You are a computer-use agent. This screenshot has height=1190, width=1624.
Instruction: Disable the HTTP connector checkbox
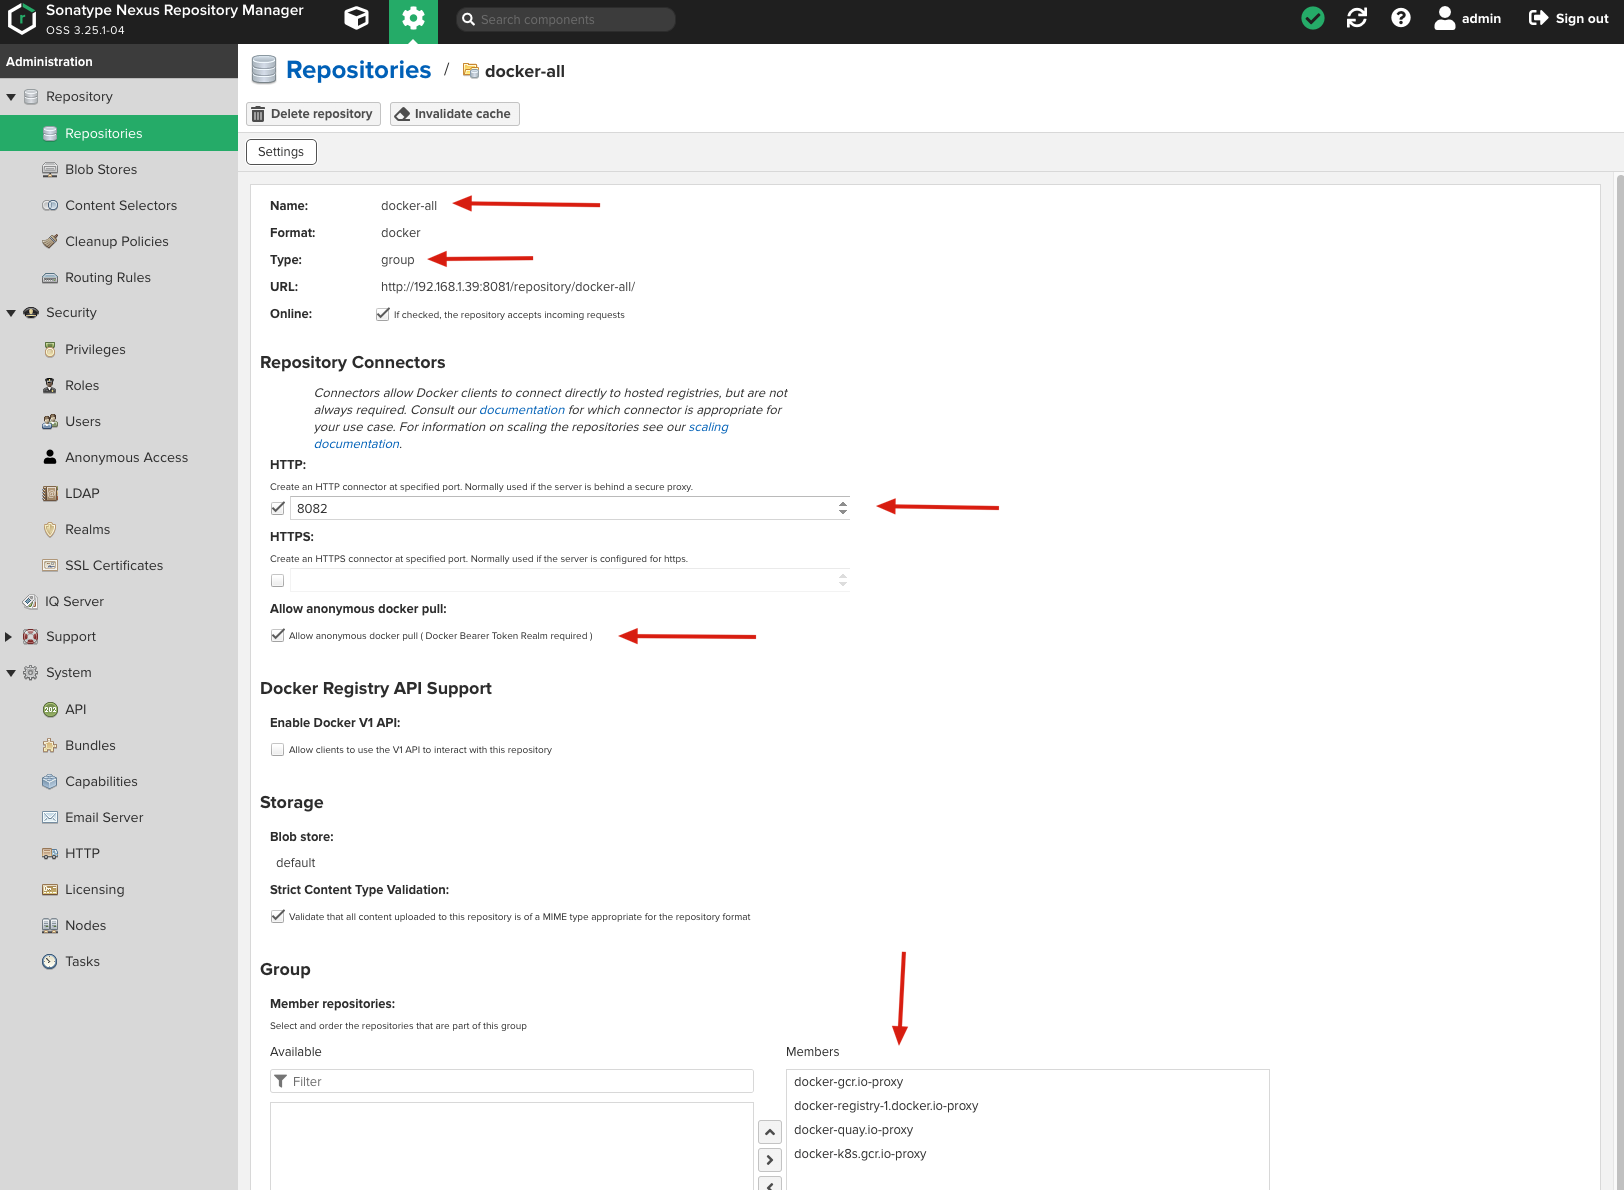[277, 507]
